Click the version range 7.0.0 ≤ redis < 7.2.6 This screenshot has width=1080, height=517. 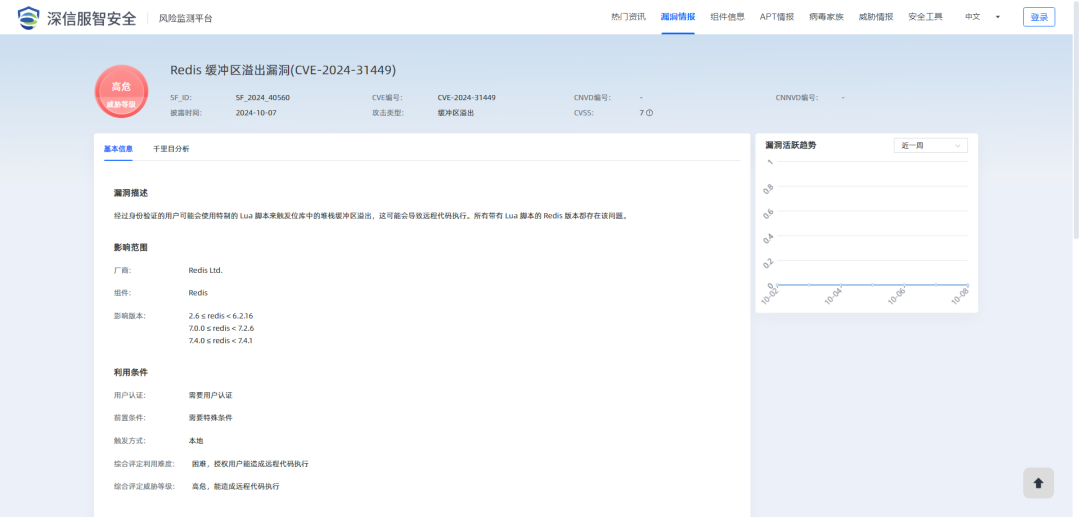[221, 328]
